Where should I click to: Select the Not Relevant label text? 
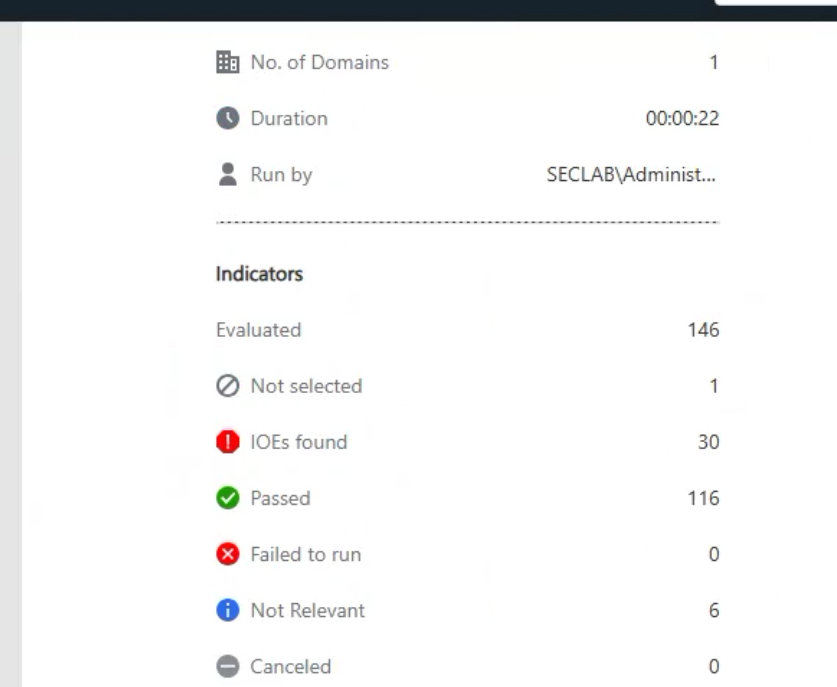pyautogui.click(x=307, y=610)
